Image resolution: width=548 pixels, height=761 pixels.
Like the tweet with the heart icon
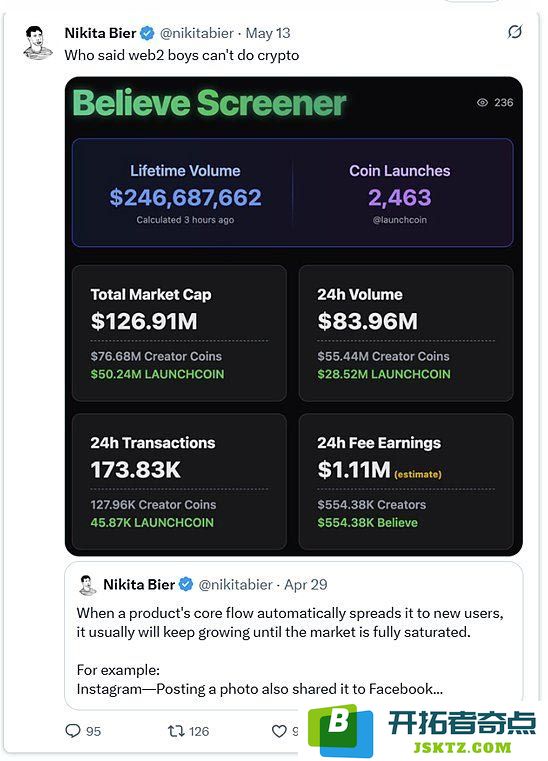[x=279, y=731]
